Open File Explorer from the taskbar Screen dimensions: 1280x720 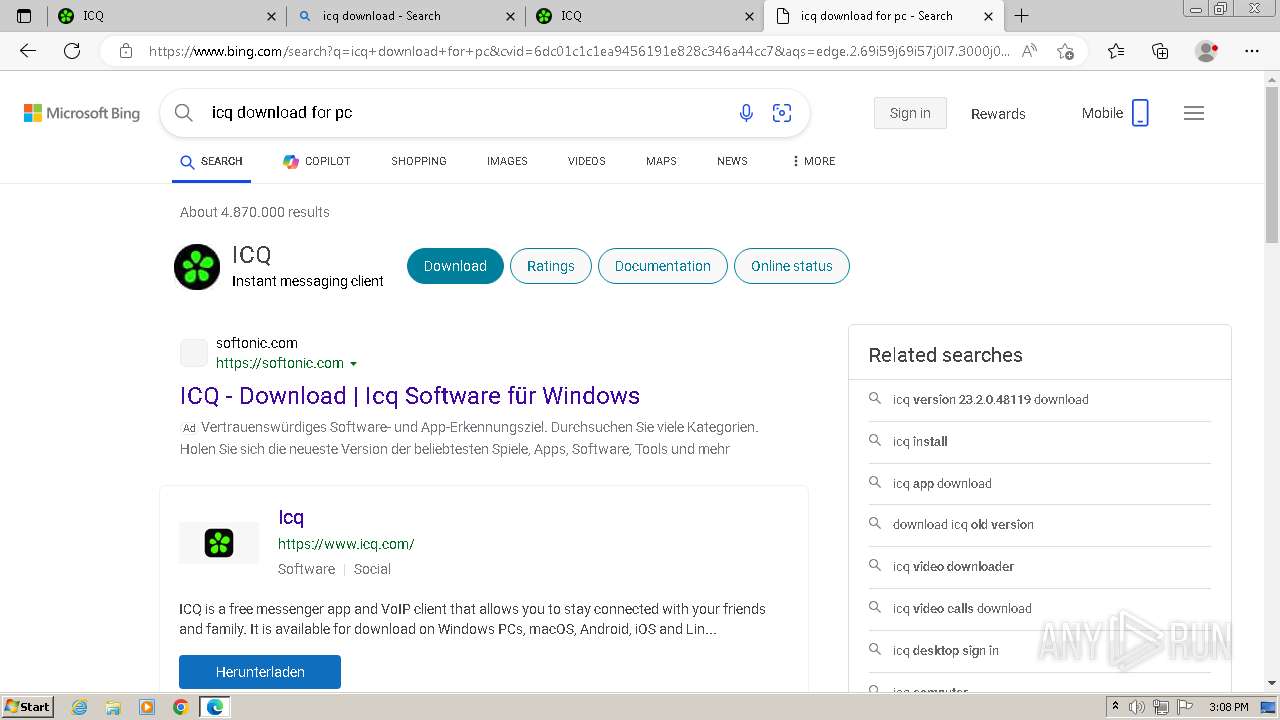click(x=113, y=707)
